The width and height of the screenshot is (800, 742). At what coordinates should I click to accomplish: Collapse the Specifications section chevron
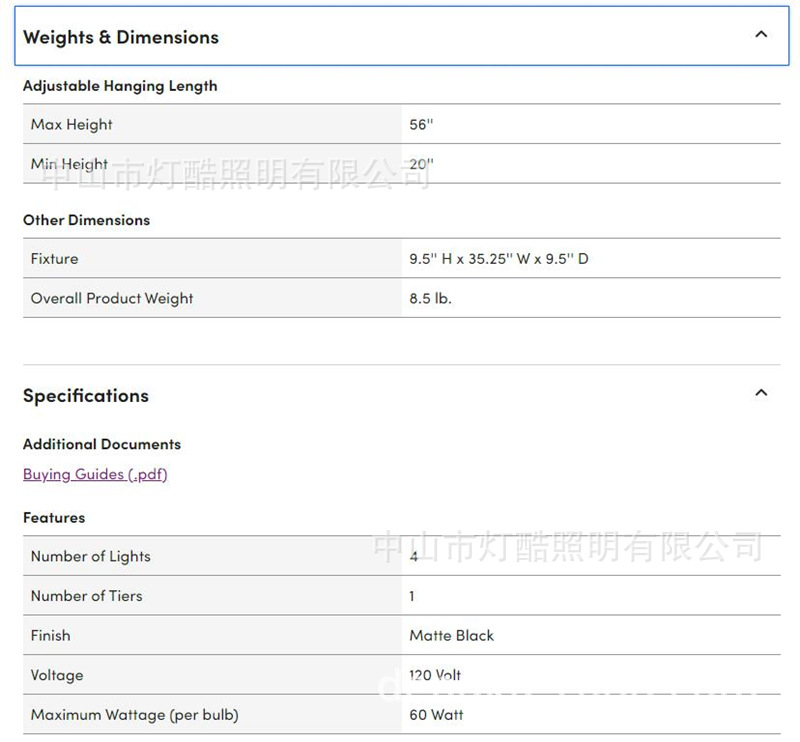[761, 393]
